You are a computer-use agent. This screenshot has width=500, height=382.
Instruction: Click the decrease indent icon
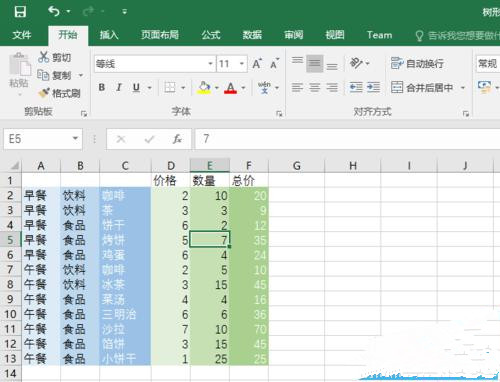[x=356, y=87]
